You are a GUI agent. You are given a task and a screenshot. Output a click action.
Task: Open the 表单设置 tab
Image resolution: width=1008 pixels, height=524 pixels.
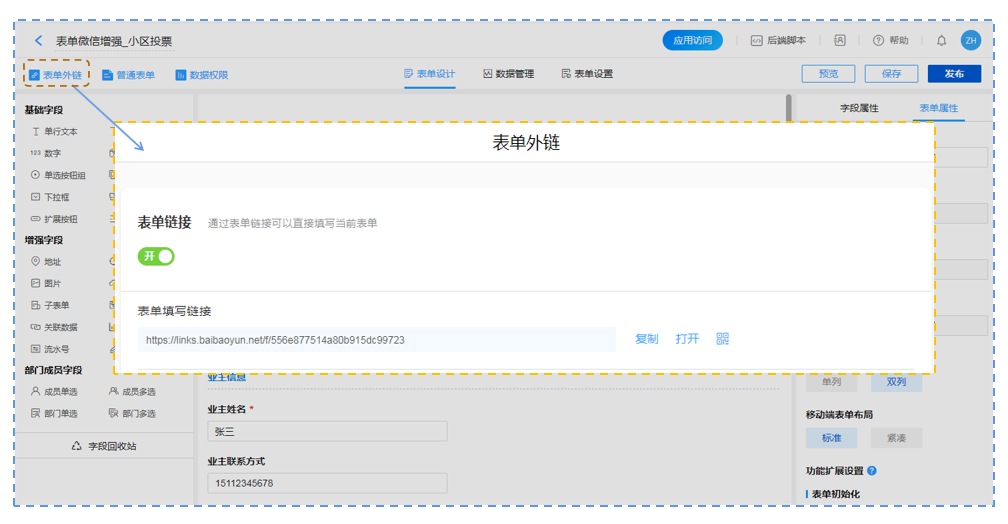(587, 74)
